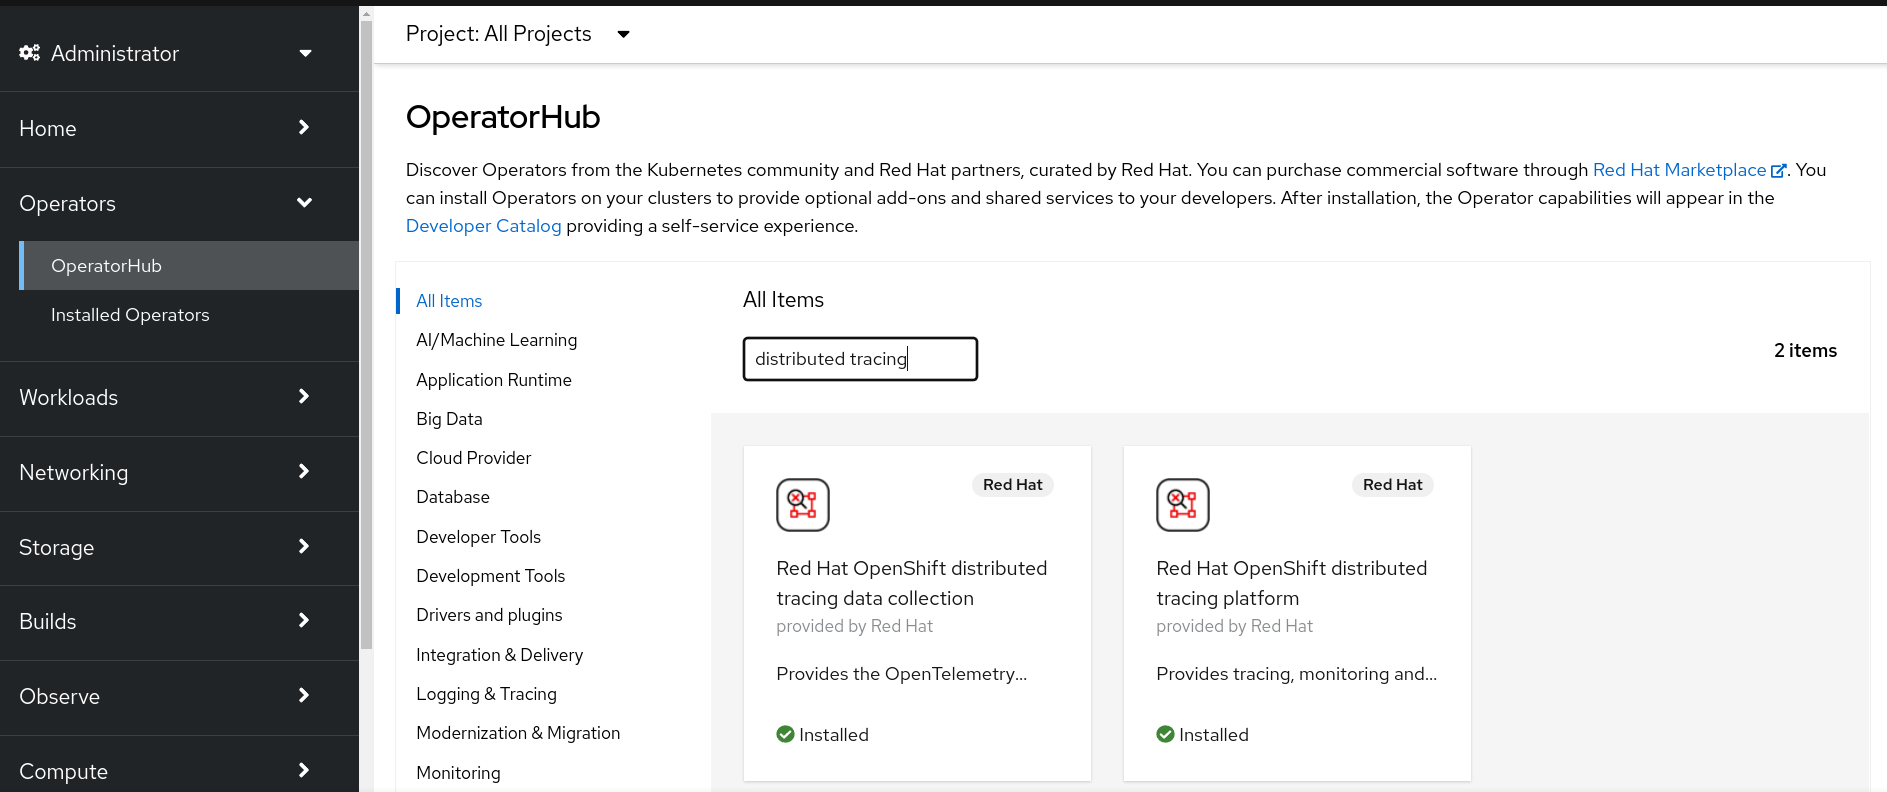Click the sidebar vertical scrollbar
Screen dimensions: 1887x792
366,330
